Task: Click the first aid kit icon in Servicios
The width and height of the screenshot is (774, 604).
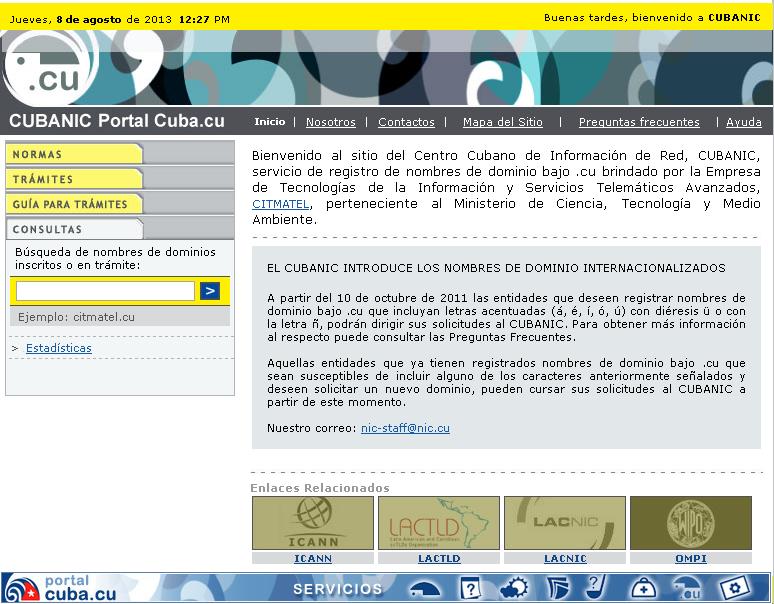Action: pos(644,588)
